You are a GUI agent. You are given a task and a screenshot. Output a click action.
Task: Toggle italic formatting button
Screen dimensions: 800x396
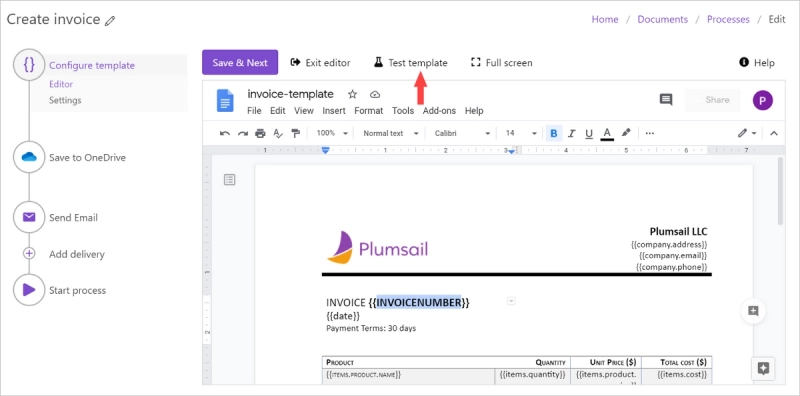pyautogui.click(x=571, y=133)
